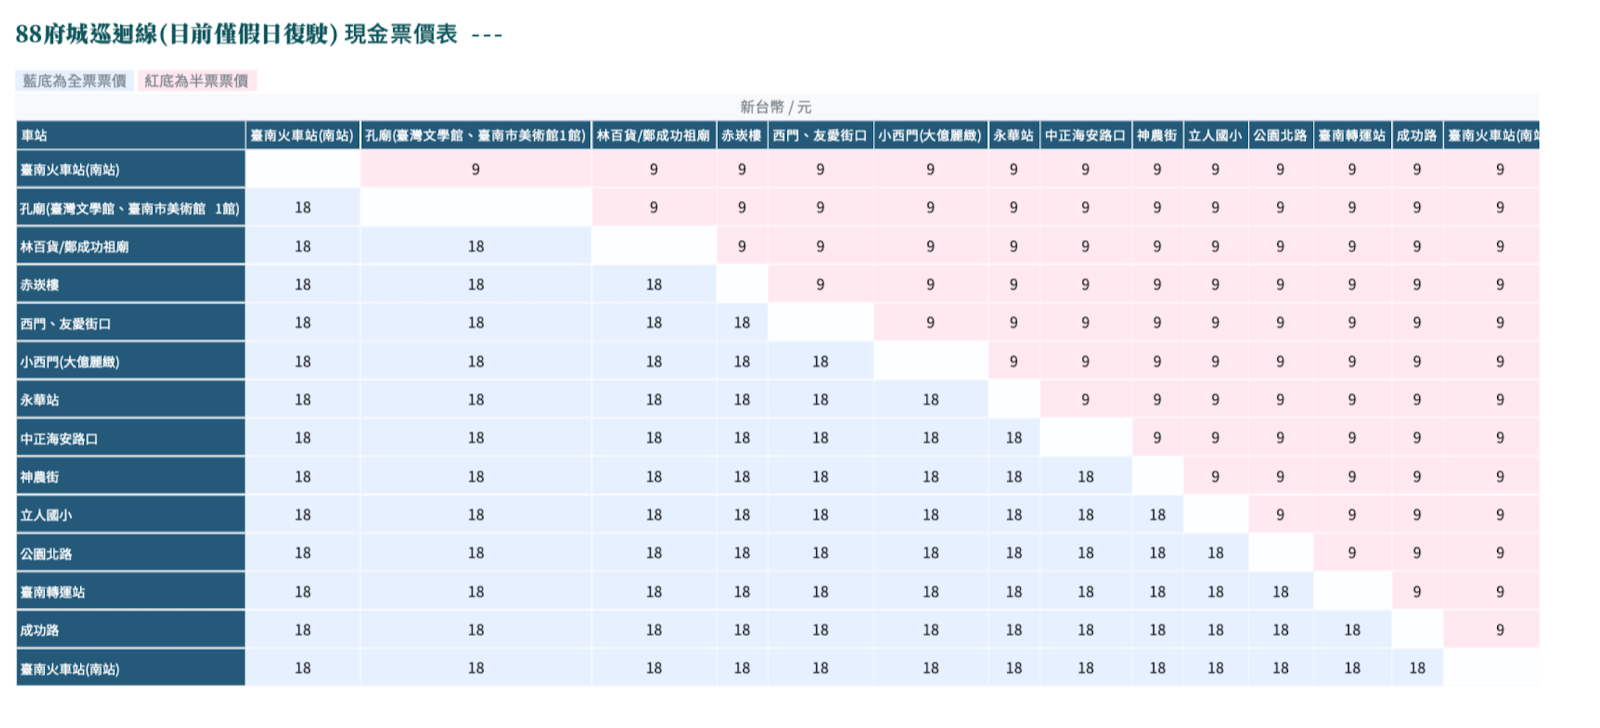Click the 永華站 column header
Viewport: 1600px width, 728px height.
pyautogui.click(x=1014, y=135)
